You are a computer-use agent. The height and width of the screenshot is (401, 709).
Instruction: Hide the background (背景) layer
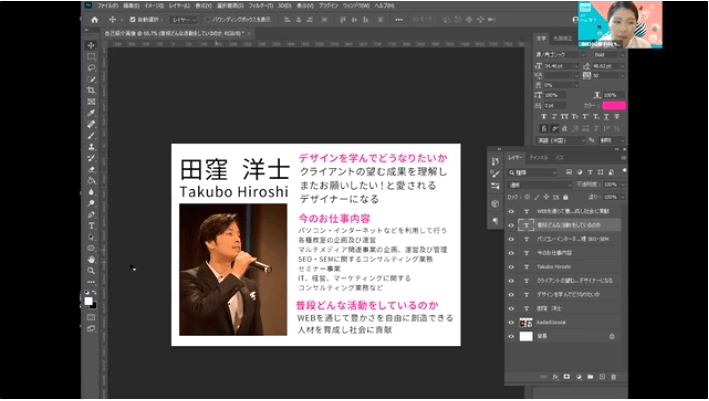[511, 337]
